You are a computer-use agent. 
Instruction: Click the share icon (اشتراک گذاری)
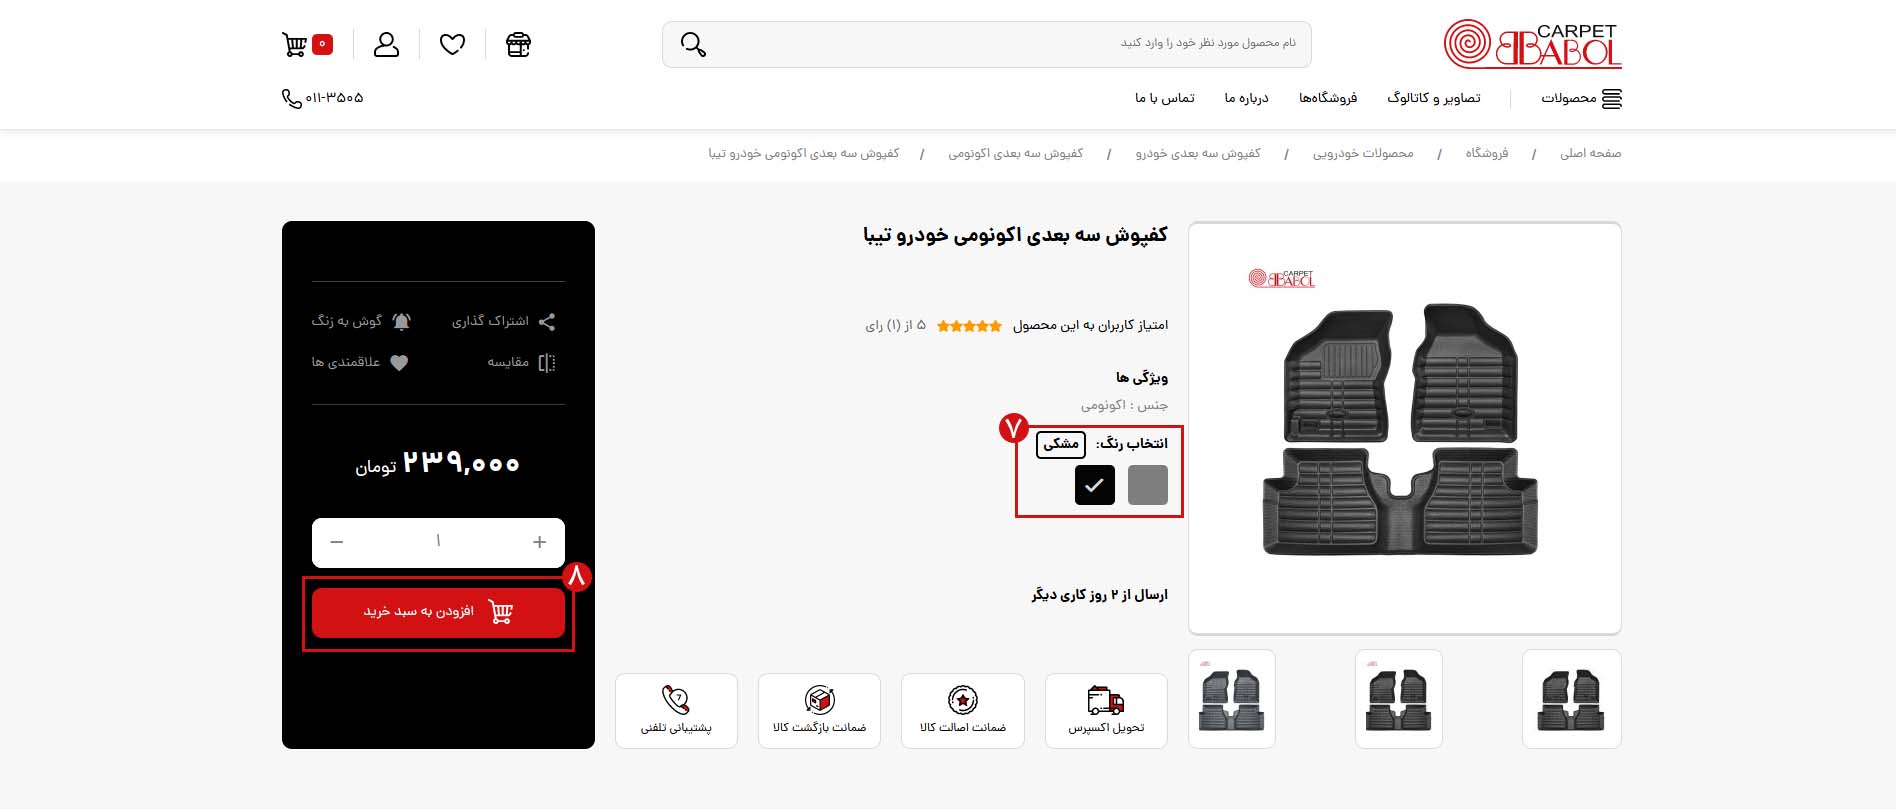pos(546,322)
